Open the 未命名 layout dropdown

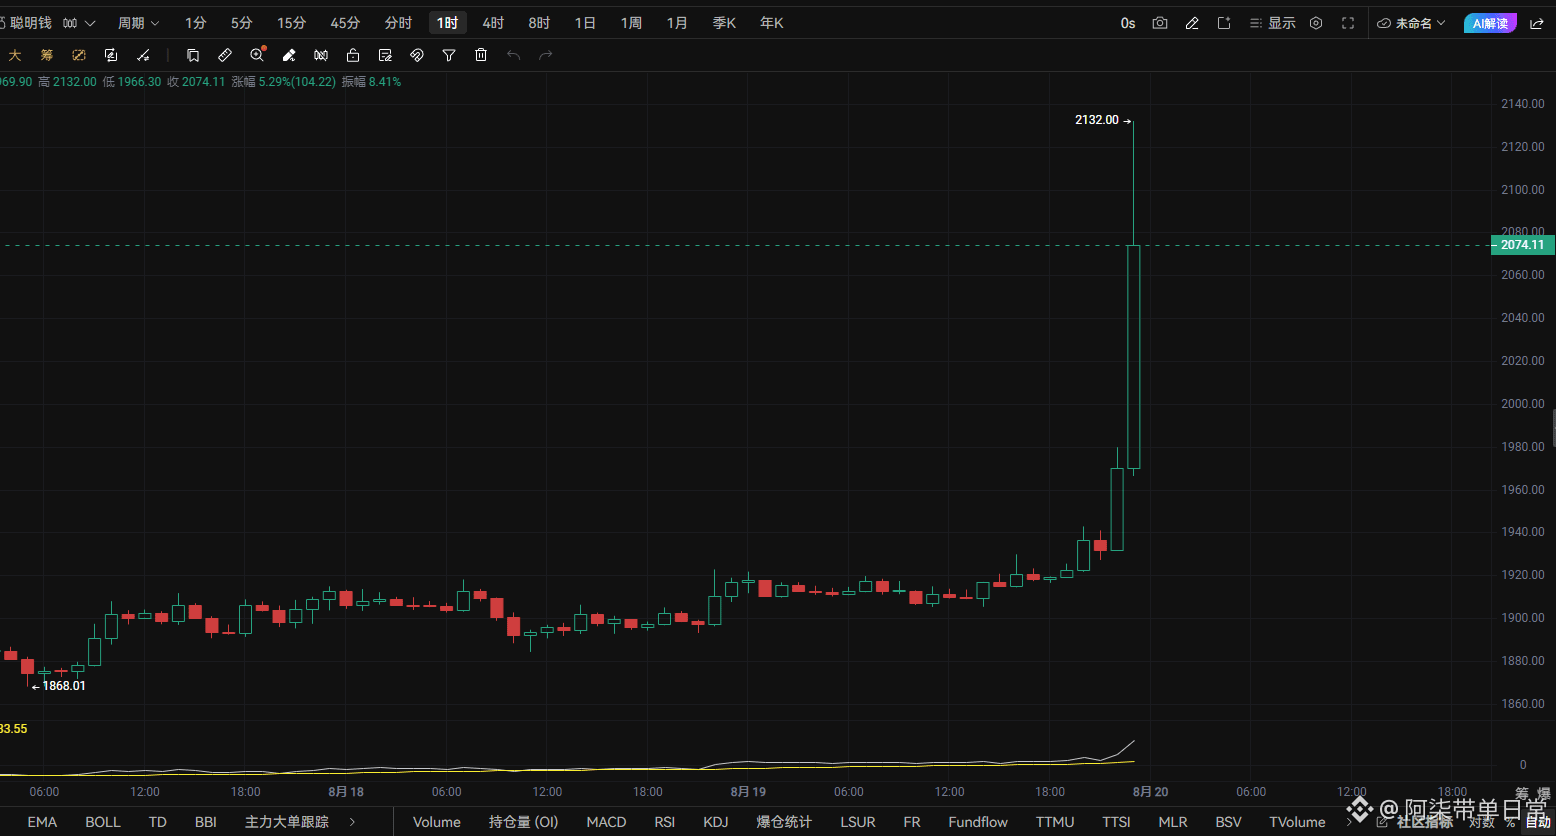pyautogui.click(x=1412, y=23)
